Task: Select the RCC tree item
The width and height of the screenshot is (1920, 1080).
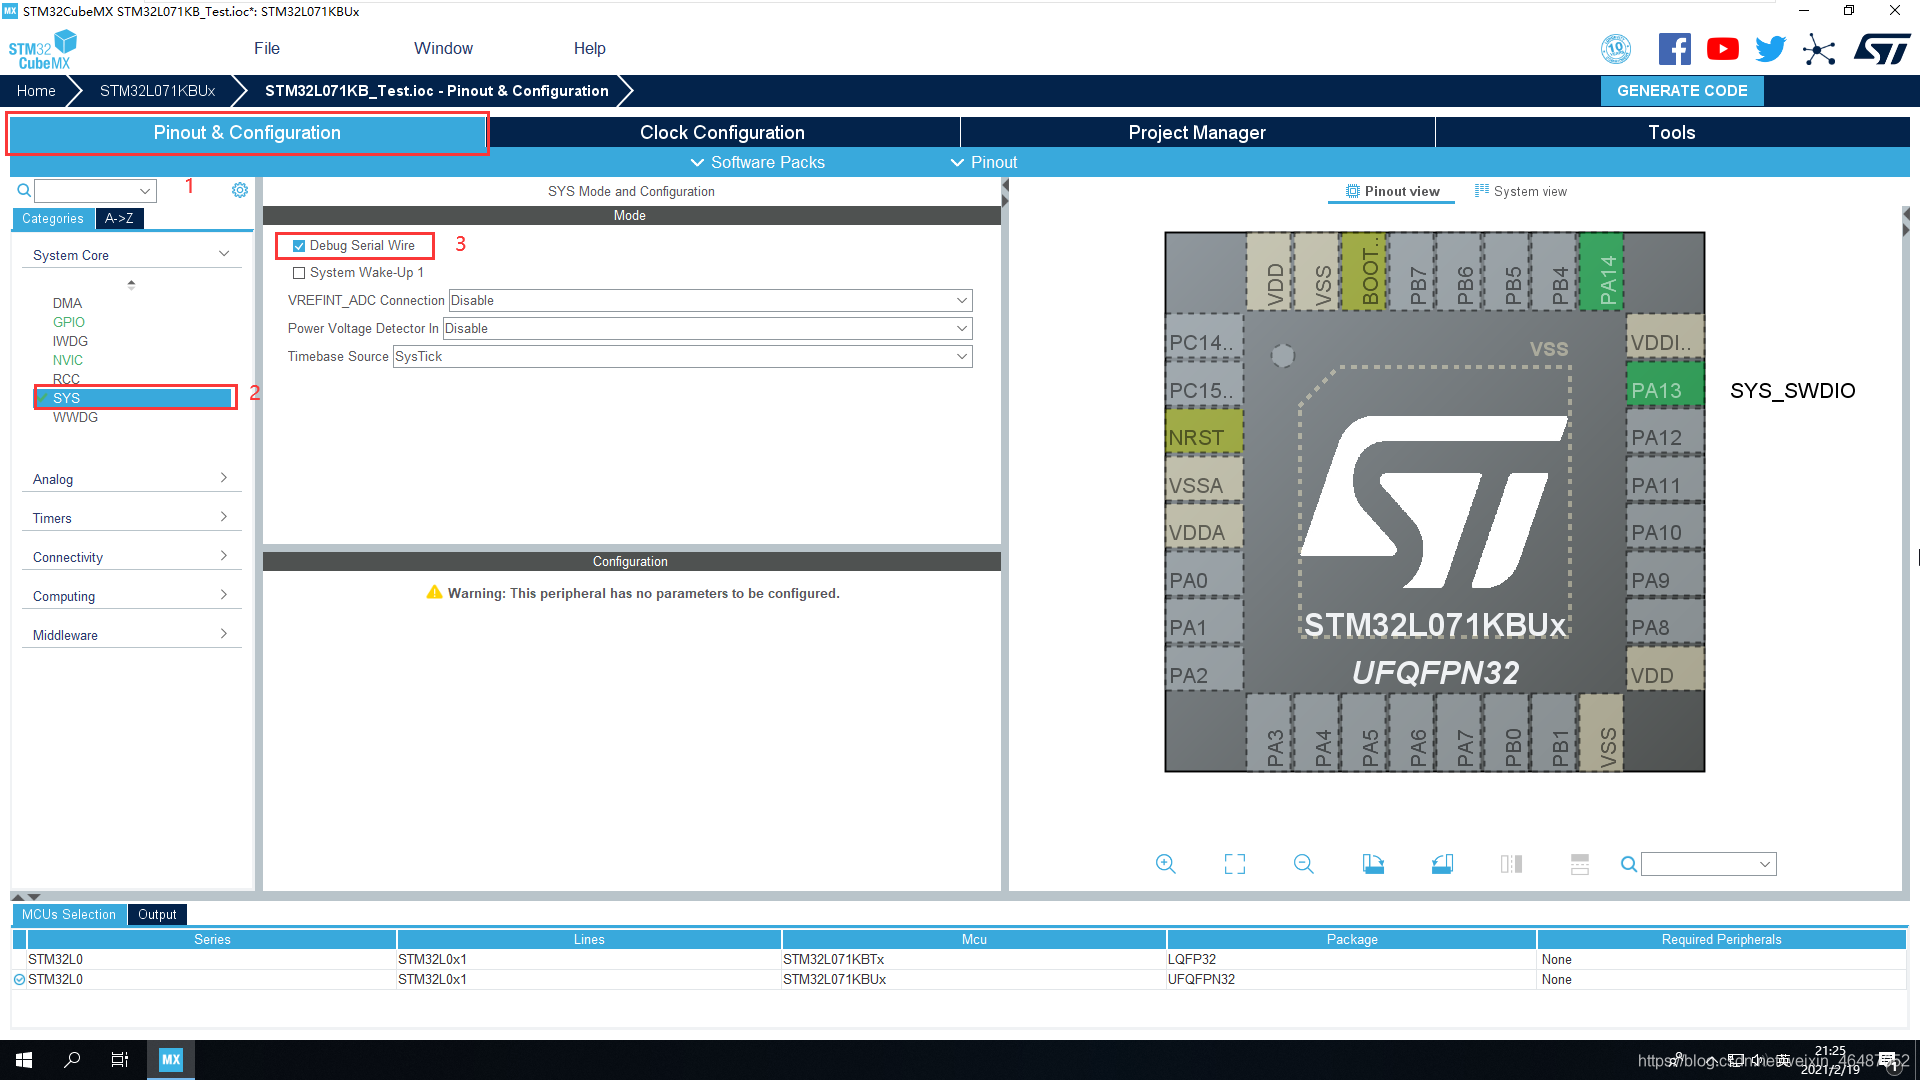Action: click(66, 379)
